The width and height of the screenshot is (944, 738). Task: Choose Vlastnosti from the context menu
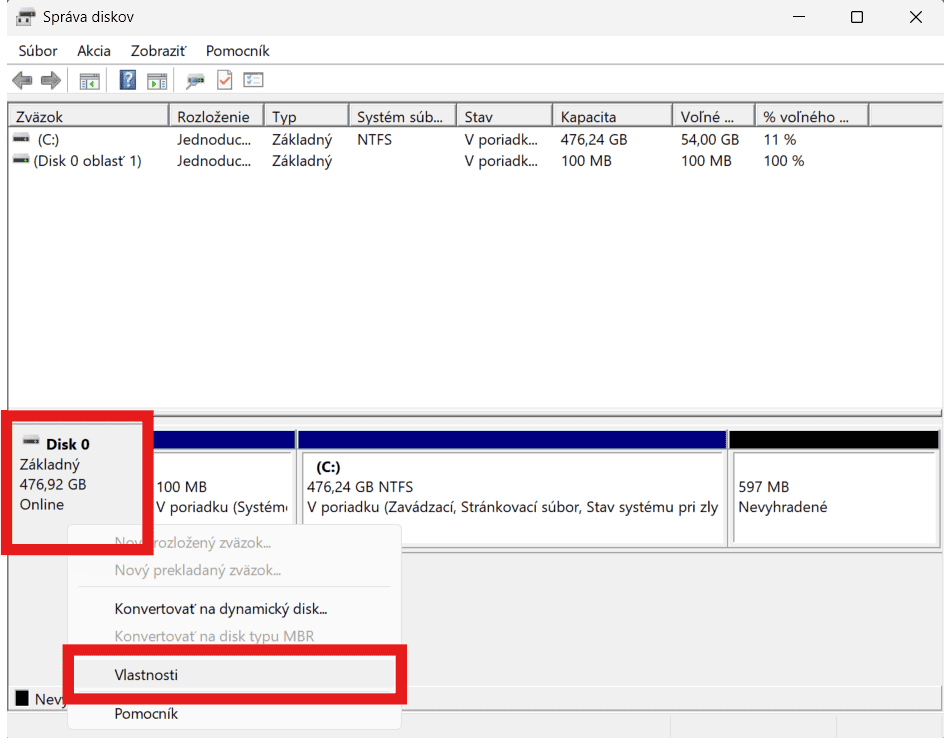click(x=146, y=675)
